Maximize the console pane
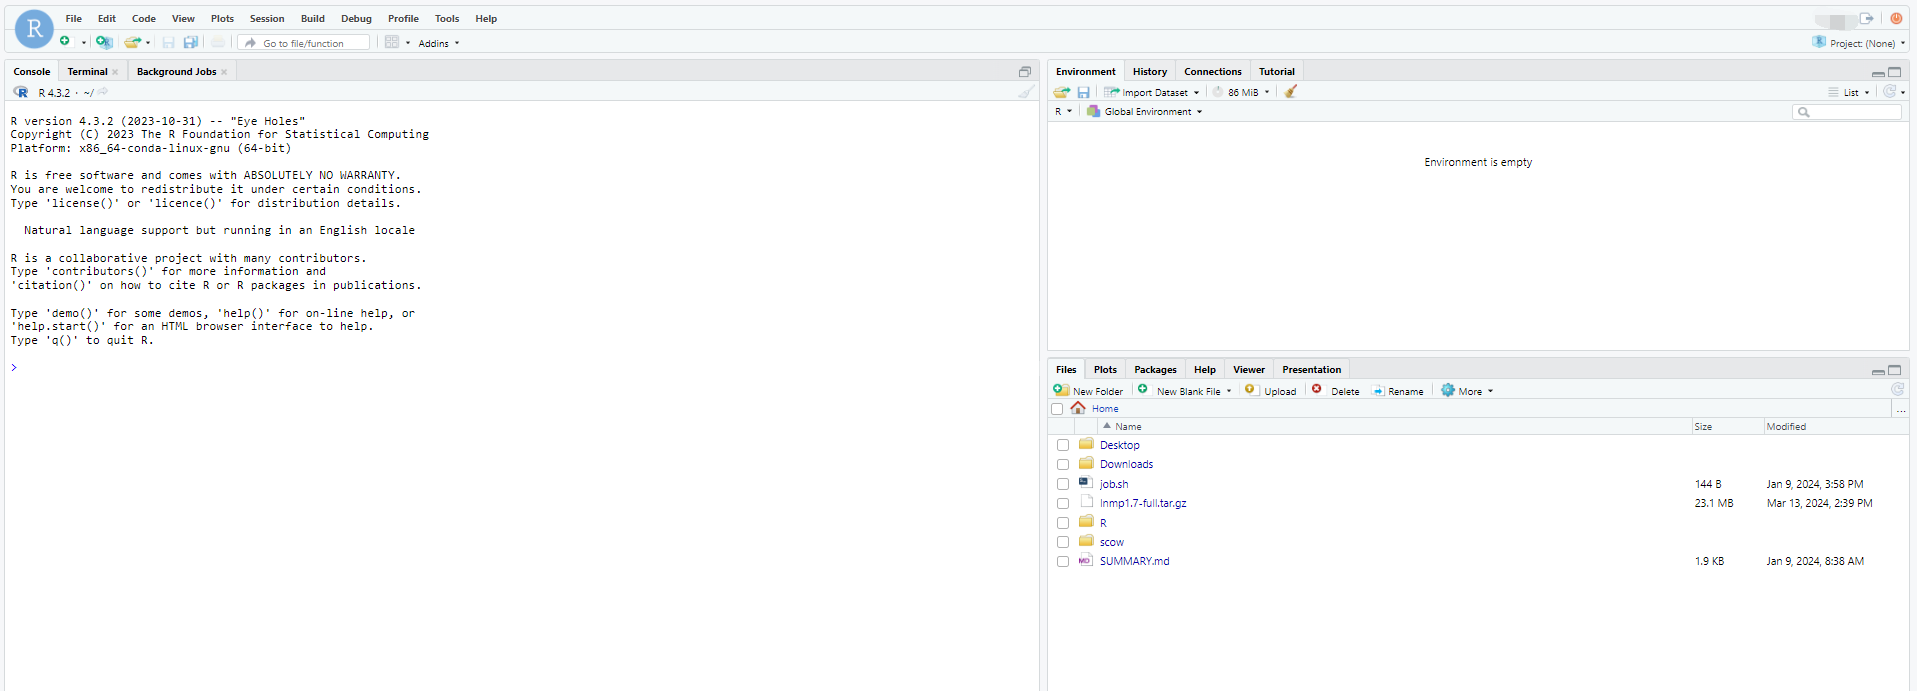1917x691 pixels. [x=1025, y=72]
